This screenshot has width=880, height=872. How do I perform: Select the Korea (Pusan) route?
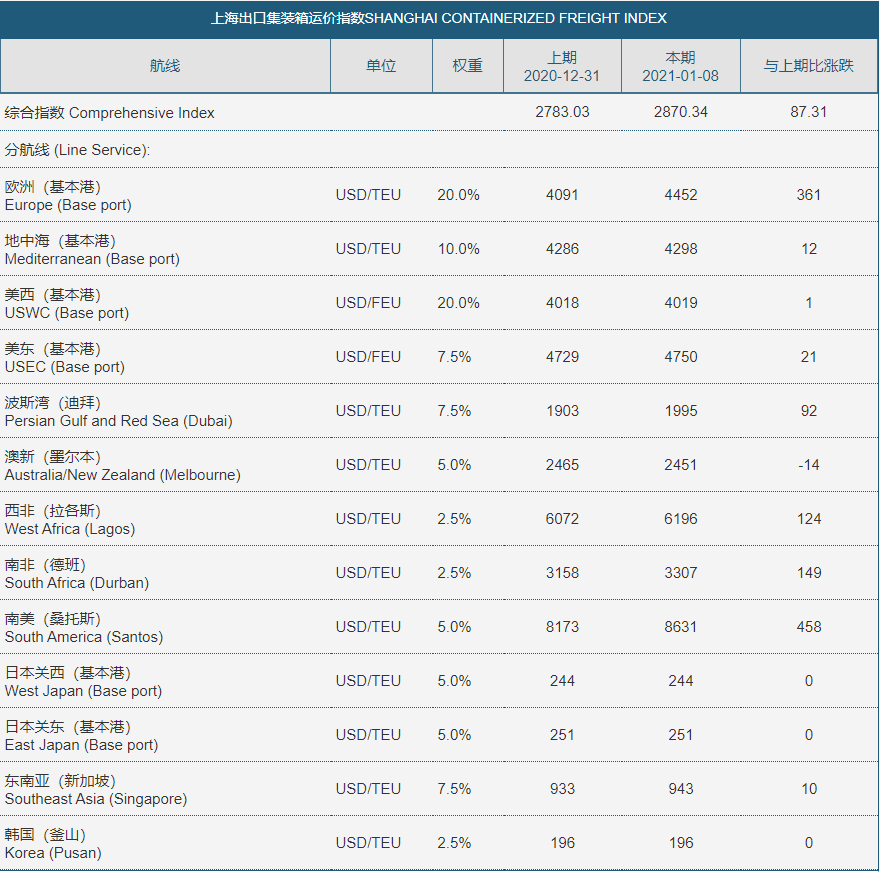pos(53,844)
